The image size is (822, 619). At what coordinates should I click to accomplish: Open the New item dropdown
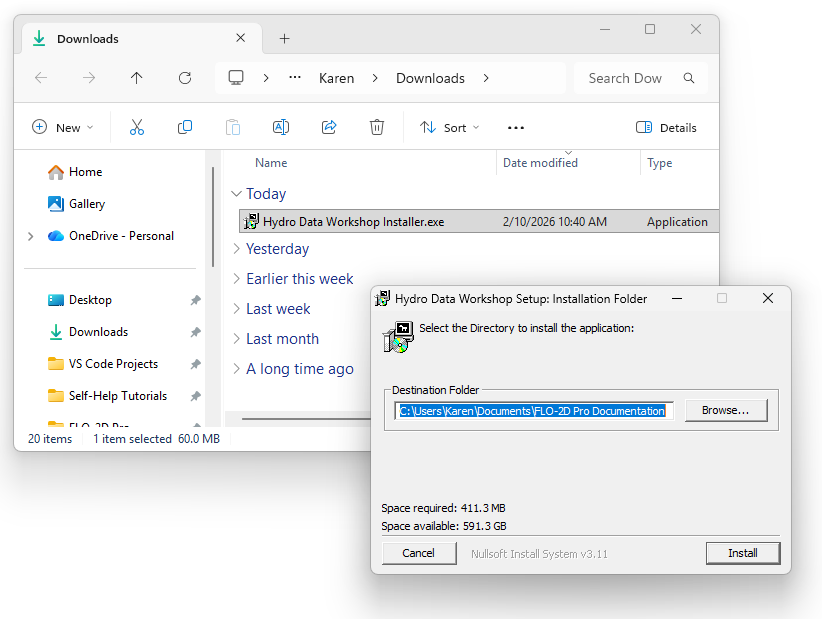pyautogui.click(x=62, y=127)
